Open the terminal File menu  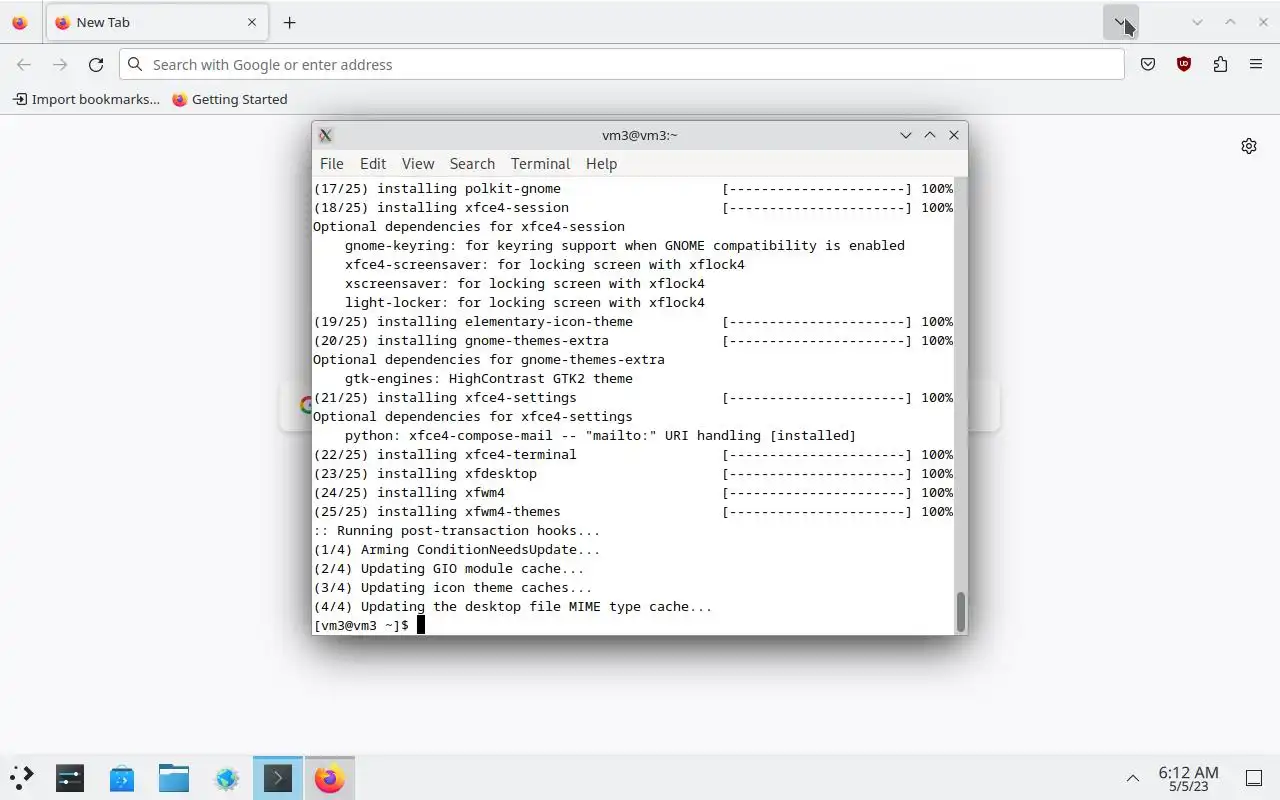(331, 164)
